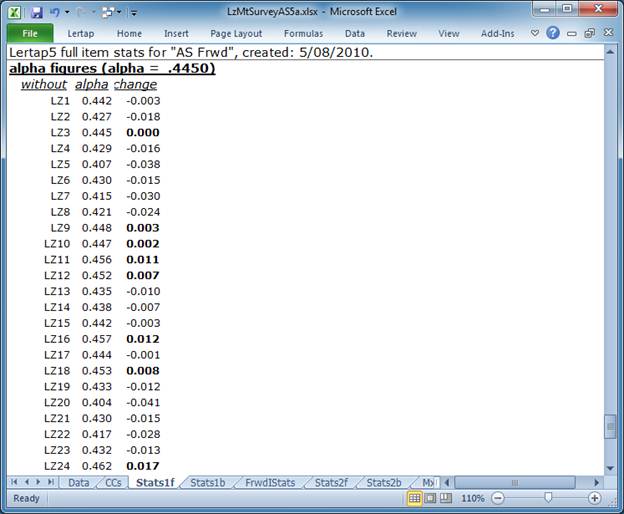The width and height of the screenshot is (624, 514).
Task: Adjust the zoom slider handle
Action: (548, 498)
